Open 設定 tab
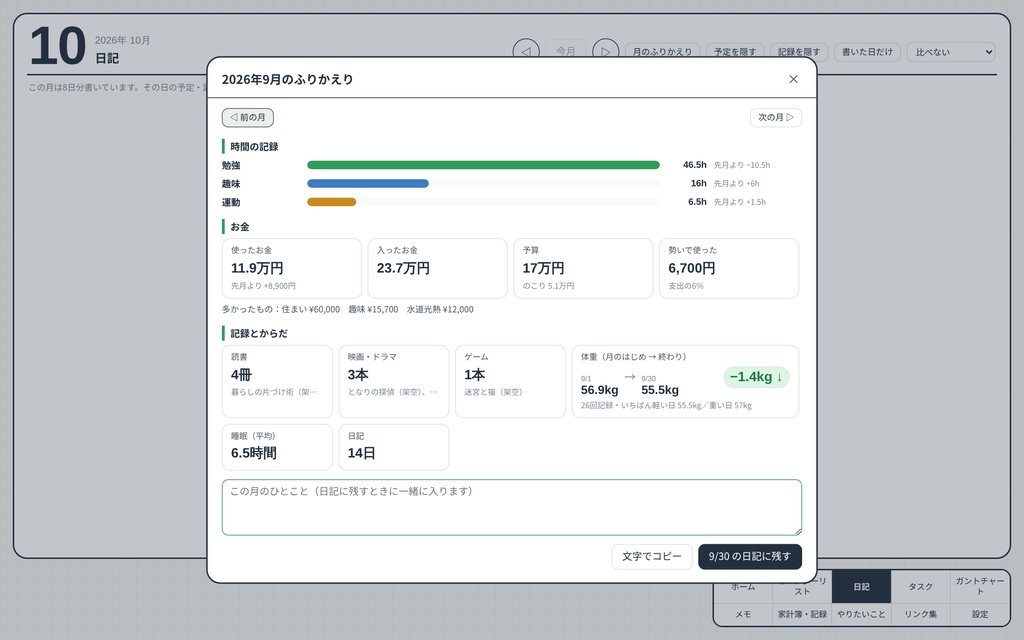Viewport: 1024px width, 640px height. [x=980, y=615]
